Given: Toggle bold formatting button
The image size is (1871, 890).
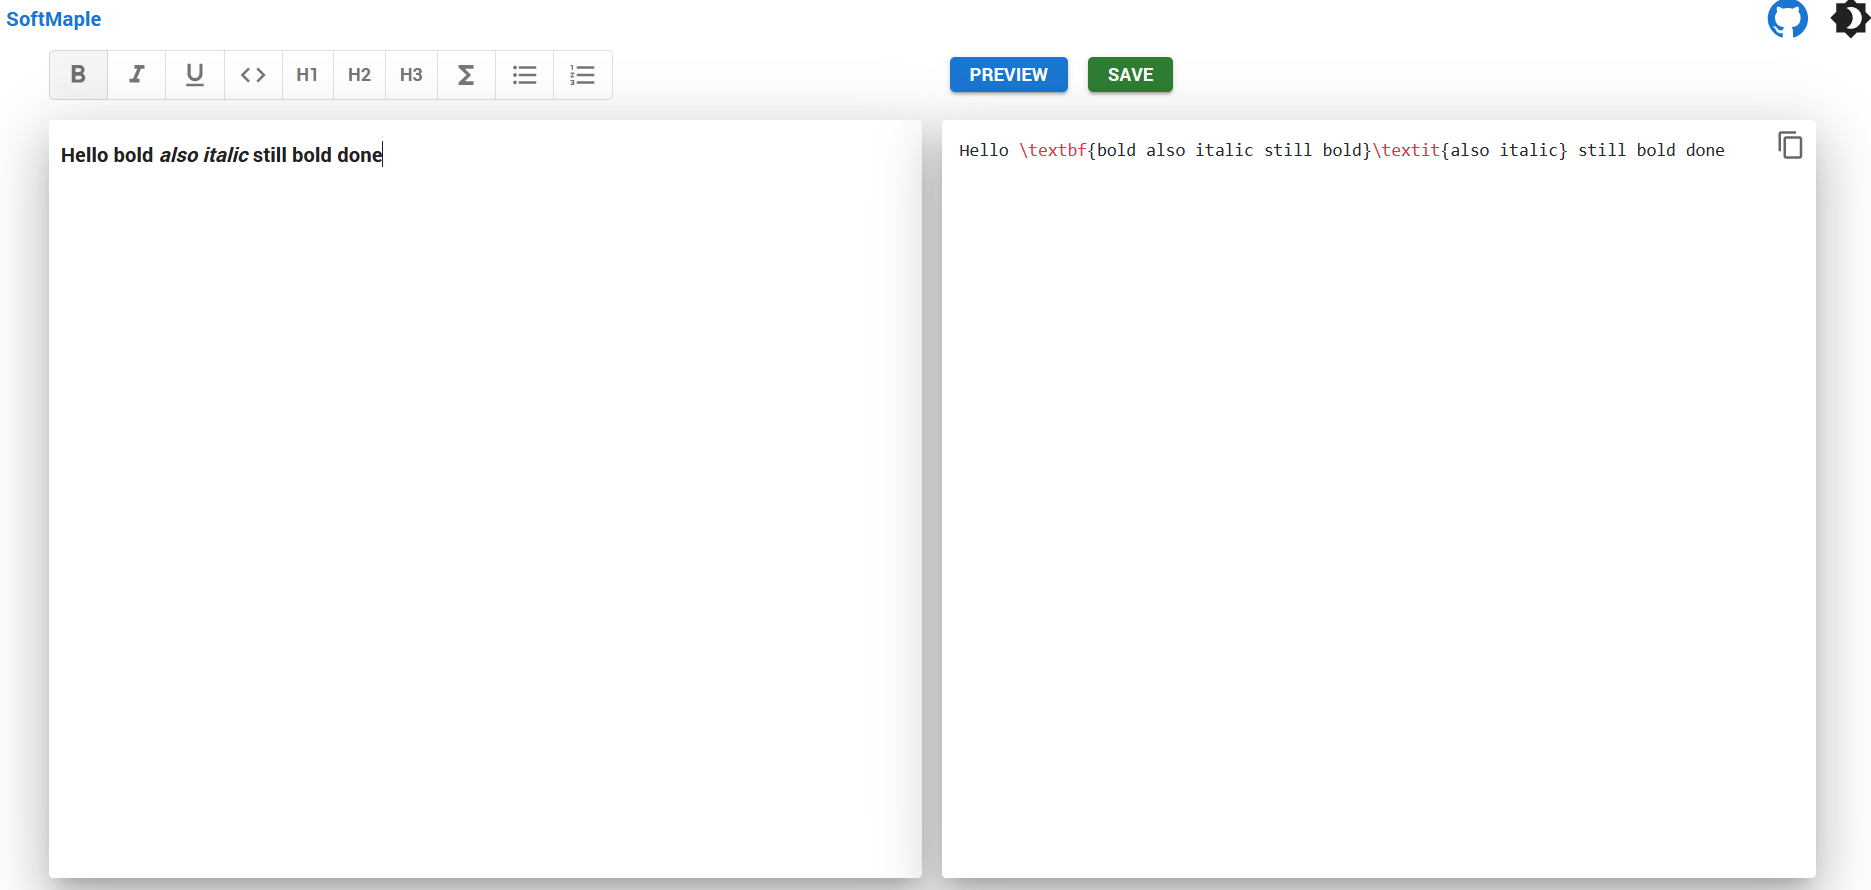Looking at the screenshot, I should [78, 75].
